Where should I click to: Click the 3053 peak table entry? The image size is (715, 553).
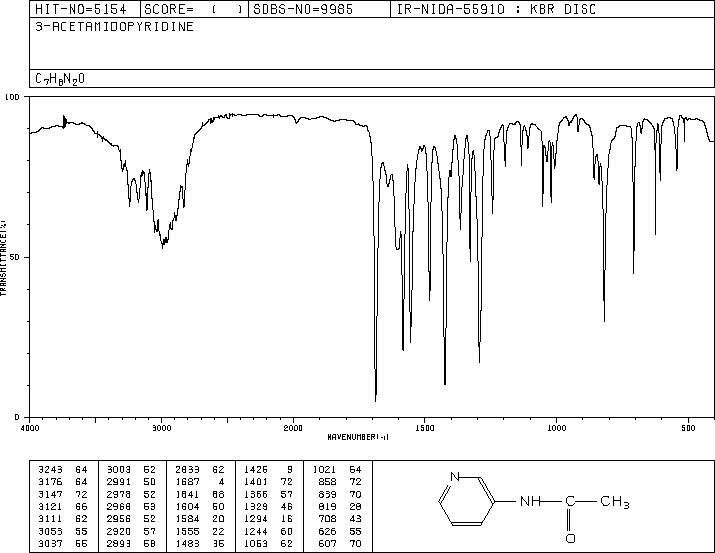coord(63,531)
